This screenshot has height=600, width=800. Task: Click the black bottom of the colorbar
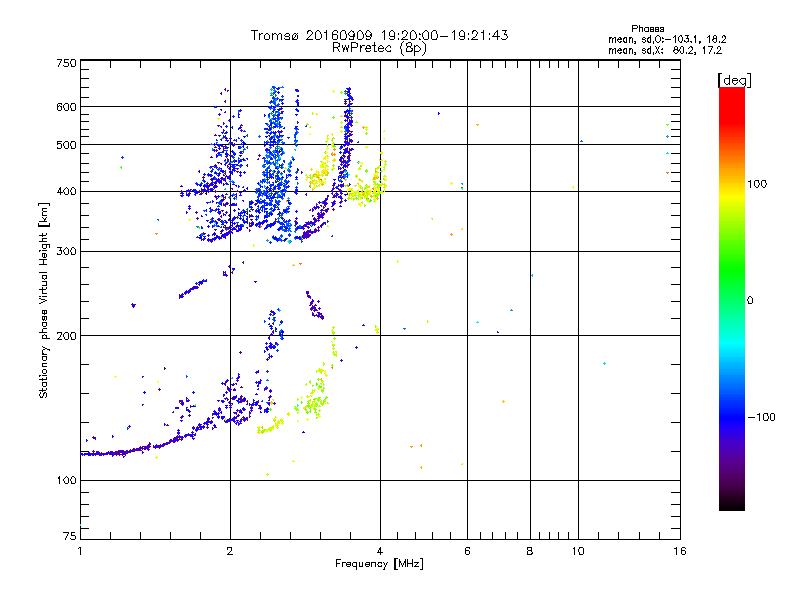tap(732, 503)
